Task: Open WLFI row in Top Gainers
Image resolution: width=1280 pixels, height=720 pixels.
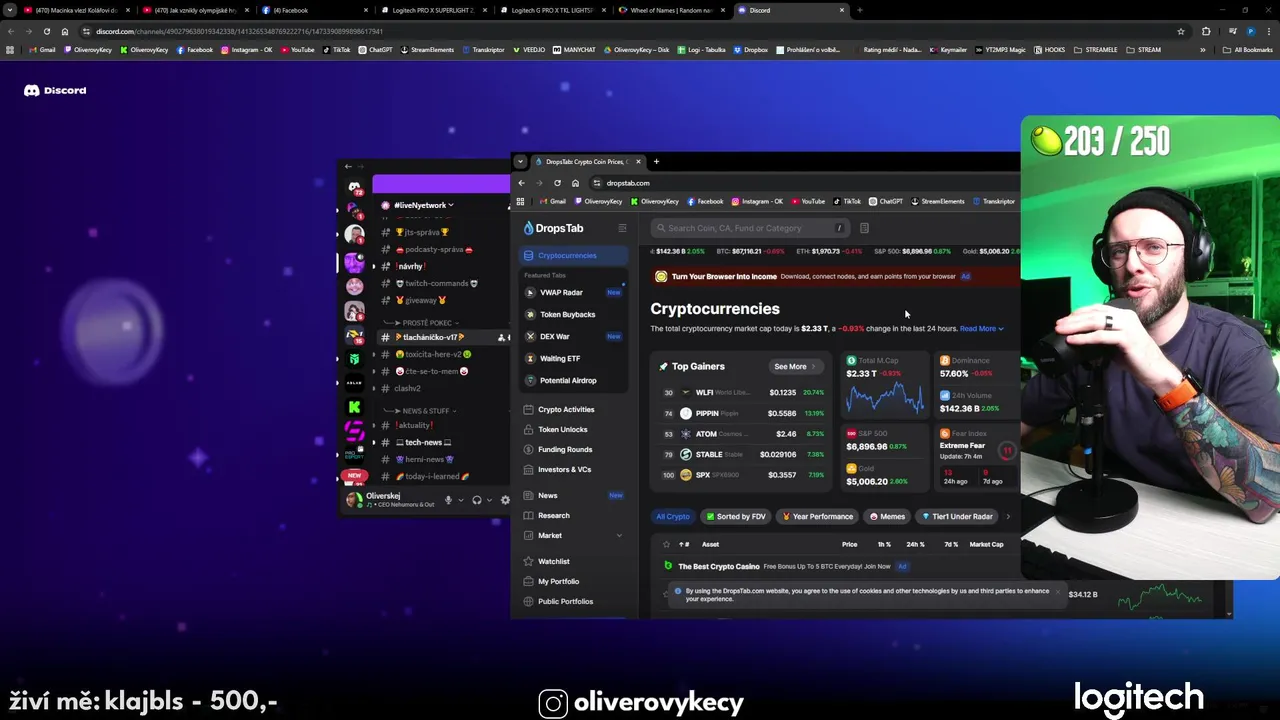Action: [743, 392]
